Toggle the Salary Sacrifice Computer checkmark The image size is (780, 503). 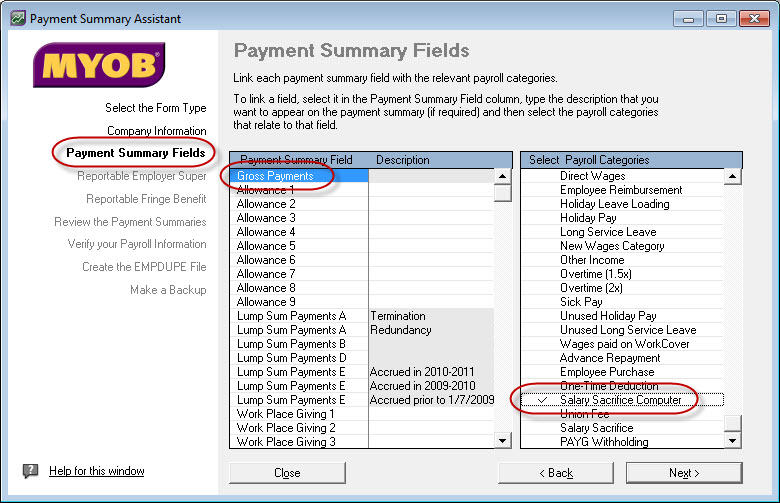(x=542, y=400)
